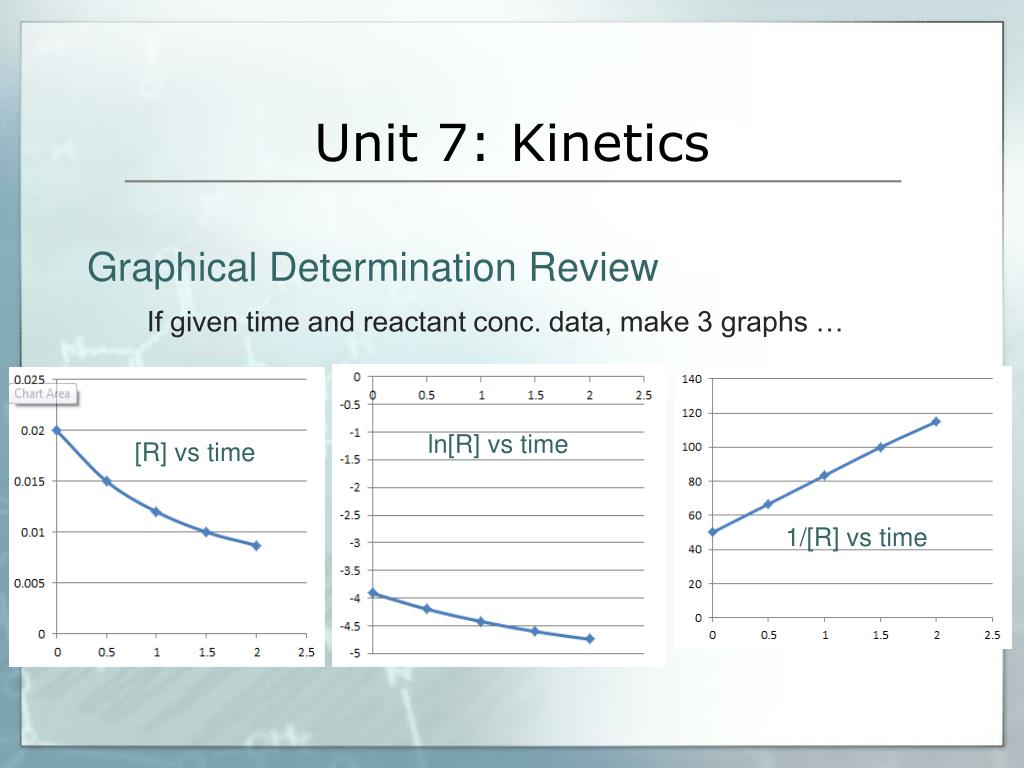Click the top data point near 115 in the 1/[R] chart

tap(936, 422)
